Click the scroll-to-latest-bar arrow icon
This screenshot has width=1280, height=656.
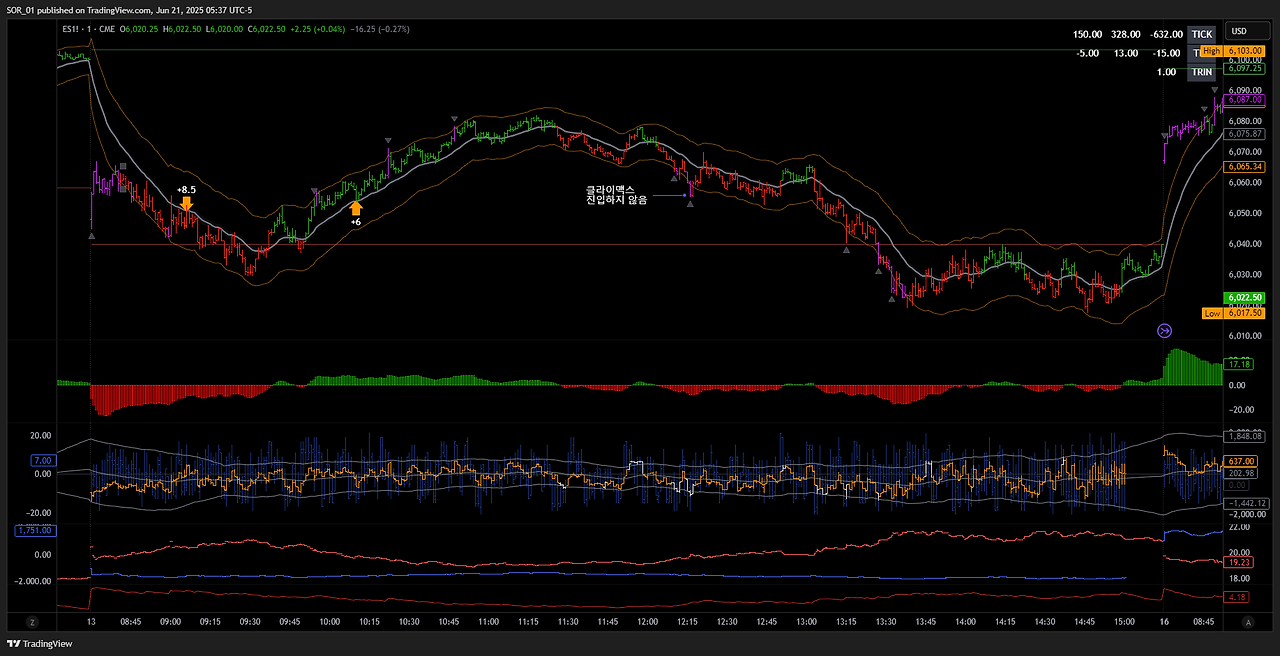pos(1164,330)
